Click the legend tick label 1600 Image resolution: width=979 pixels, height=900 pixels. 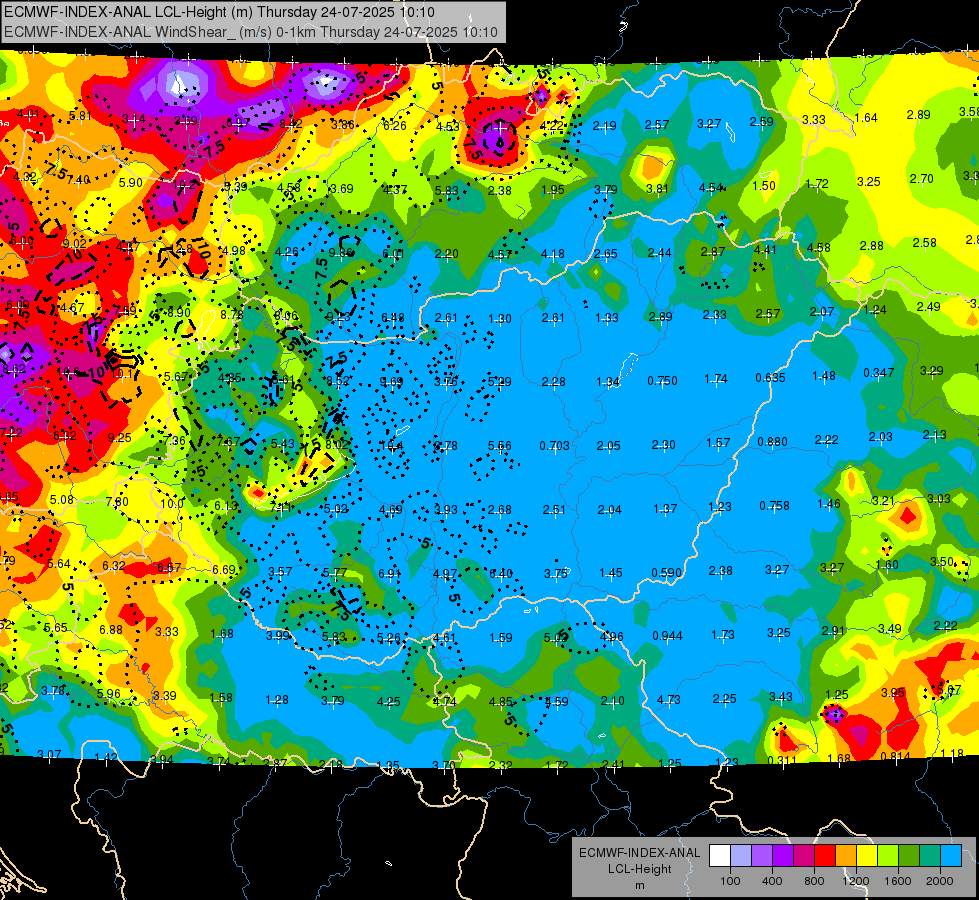coord(898,881)
